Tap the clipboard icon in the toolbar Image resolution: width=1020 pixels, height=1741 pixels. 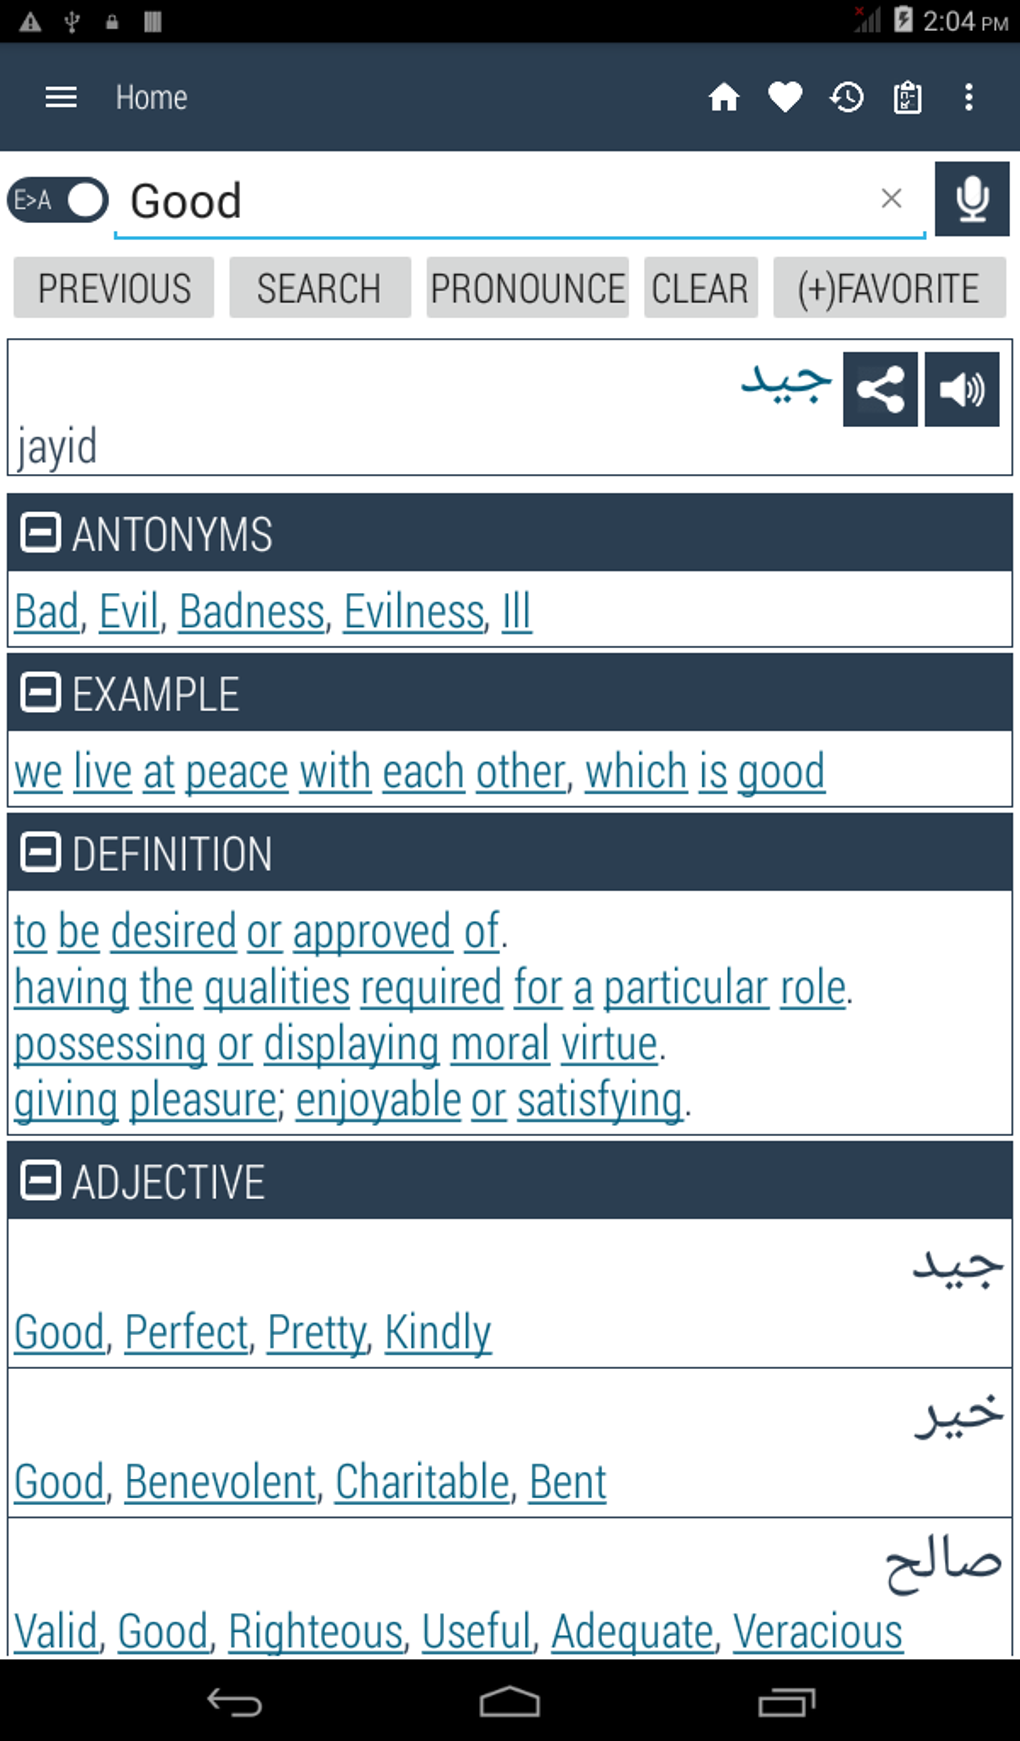(x=906, y=97)
